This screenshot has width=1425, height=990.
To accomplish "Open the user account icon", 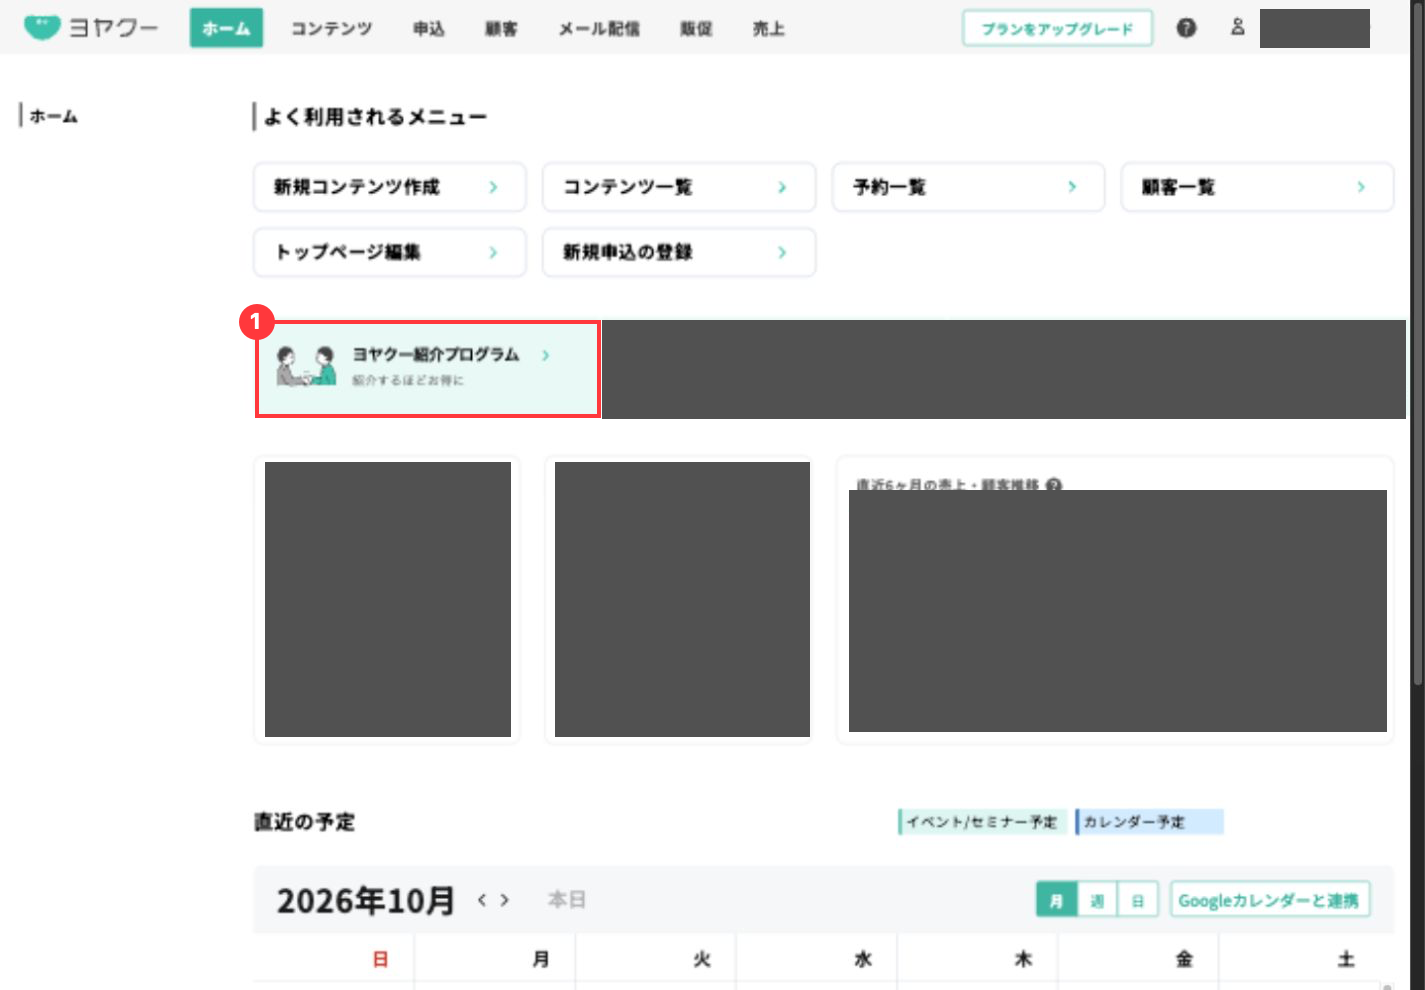I will [1237, 27].
